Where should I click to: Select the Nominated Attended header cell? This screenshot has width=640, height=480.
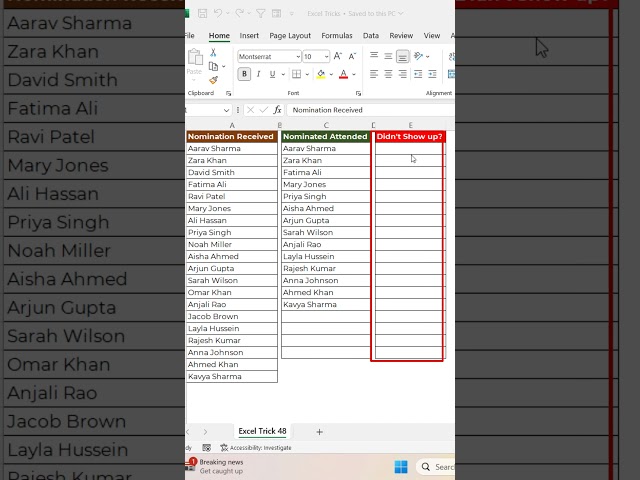point(325,136)
